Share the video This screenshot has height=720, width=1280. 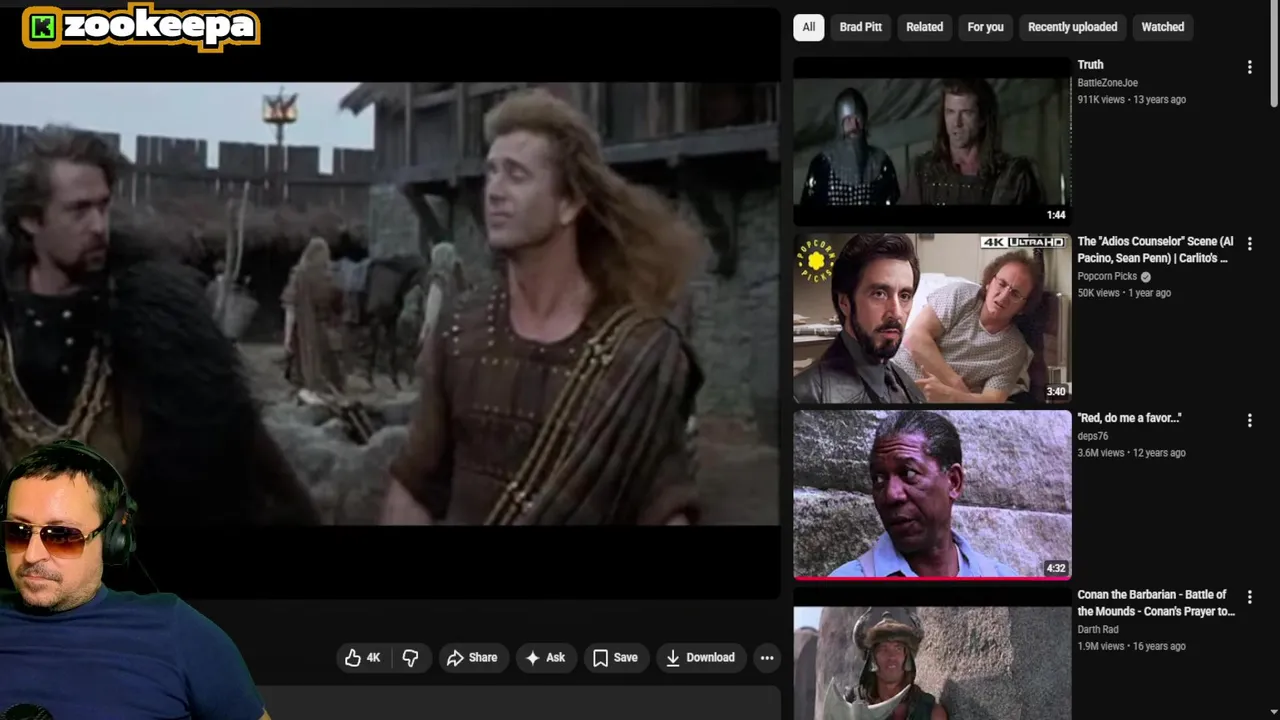tap(472, 657)
